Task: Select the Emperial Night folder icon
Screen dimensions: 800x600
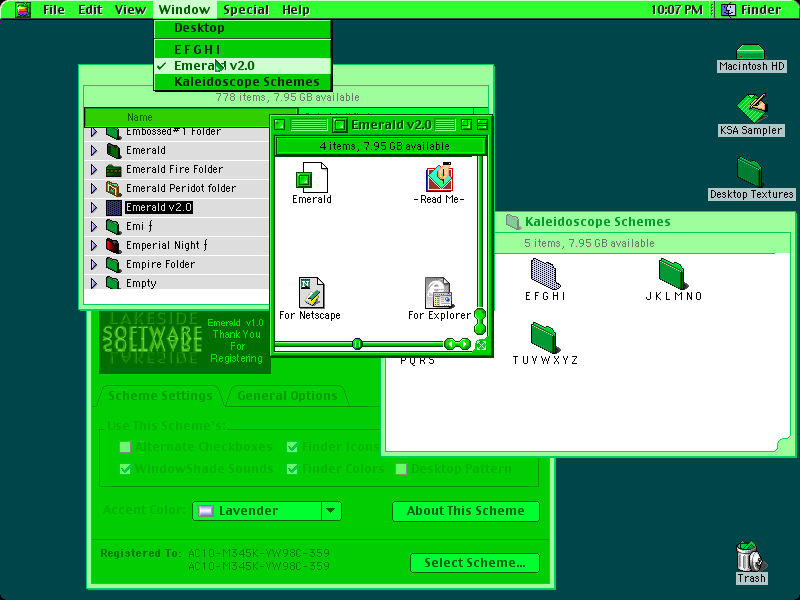Action: point(113,245)
